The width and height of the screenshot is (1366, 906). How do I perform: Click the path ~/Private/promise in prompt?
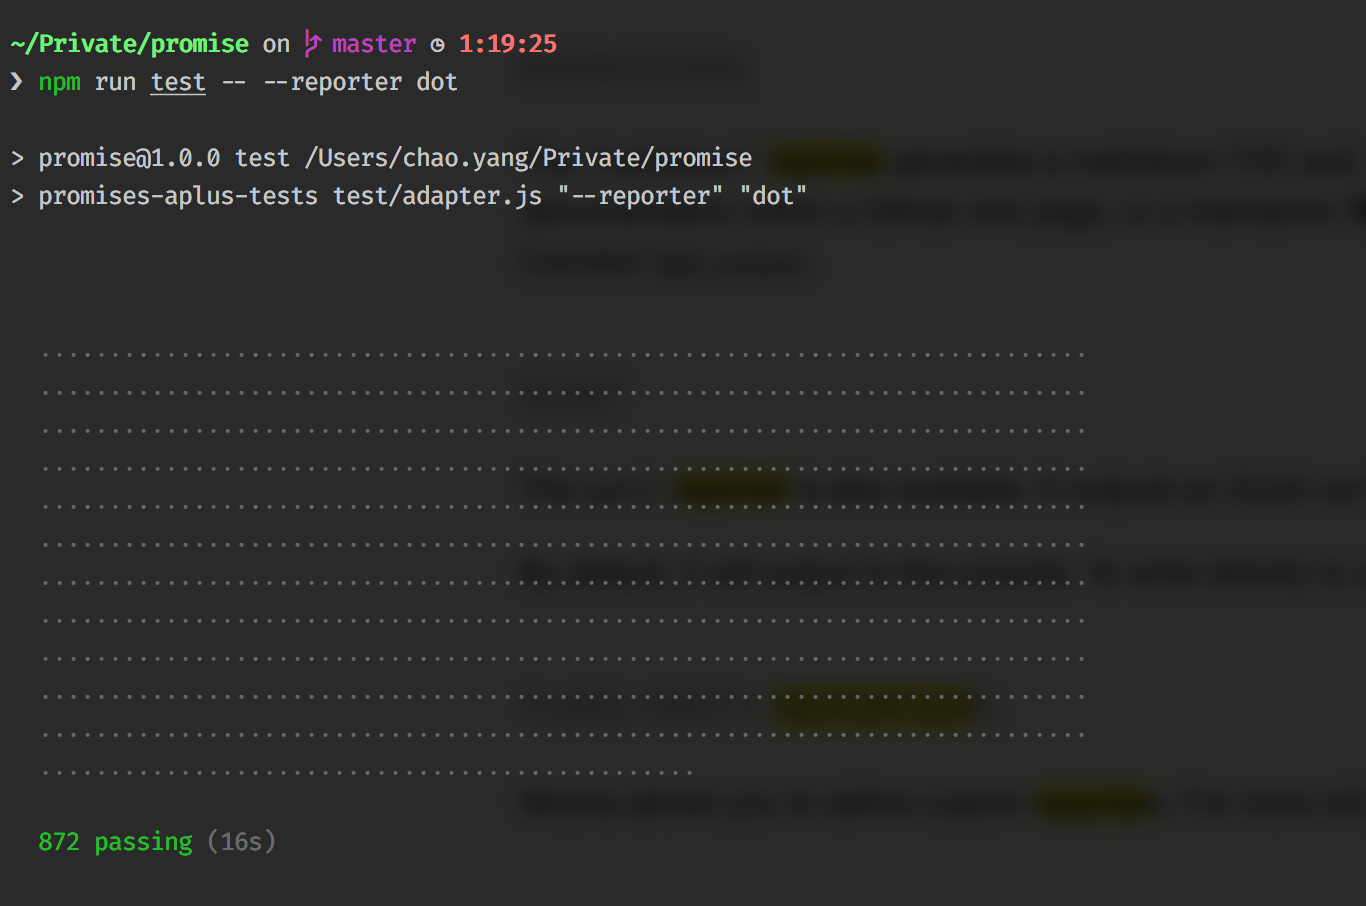click(x=130, y=44)
